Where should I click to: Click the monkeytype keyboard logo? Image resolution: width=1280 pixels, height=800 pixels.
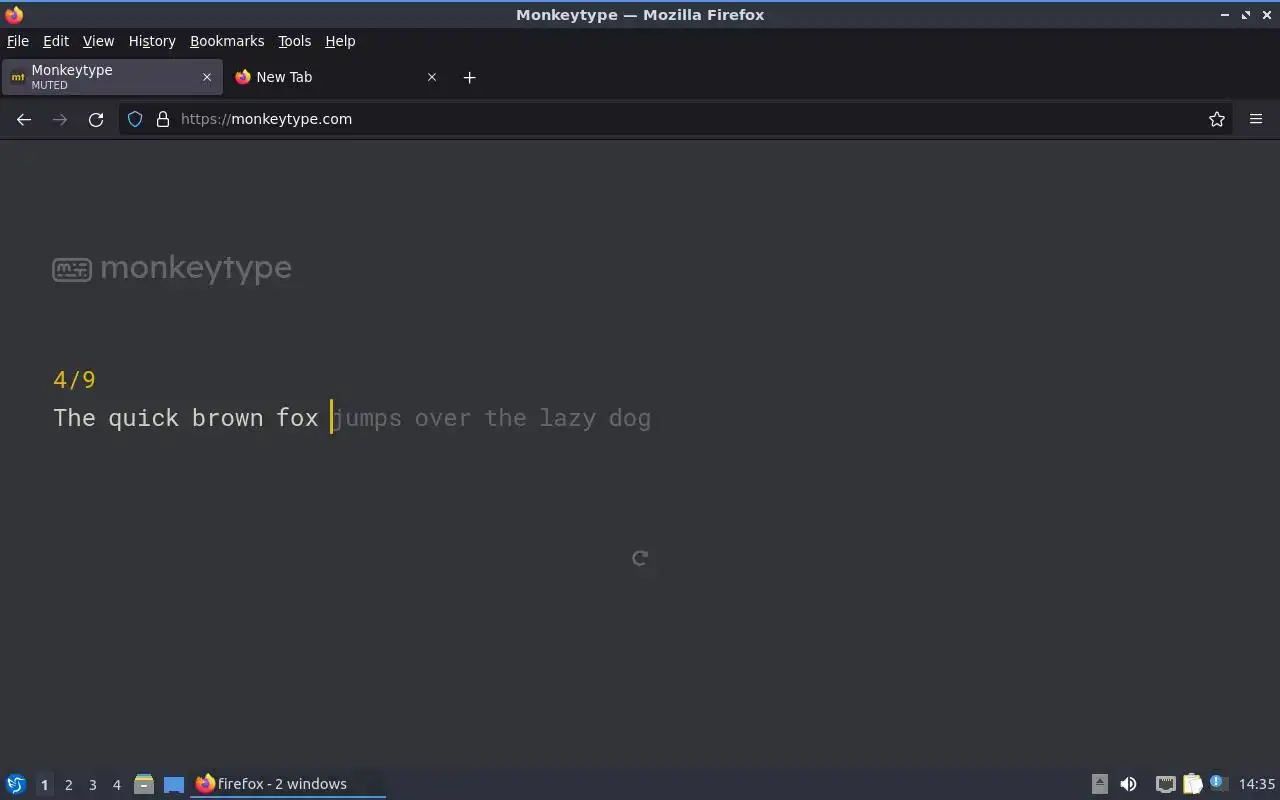pos(72,270)
